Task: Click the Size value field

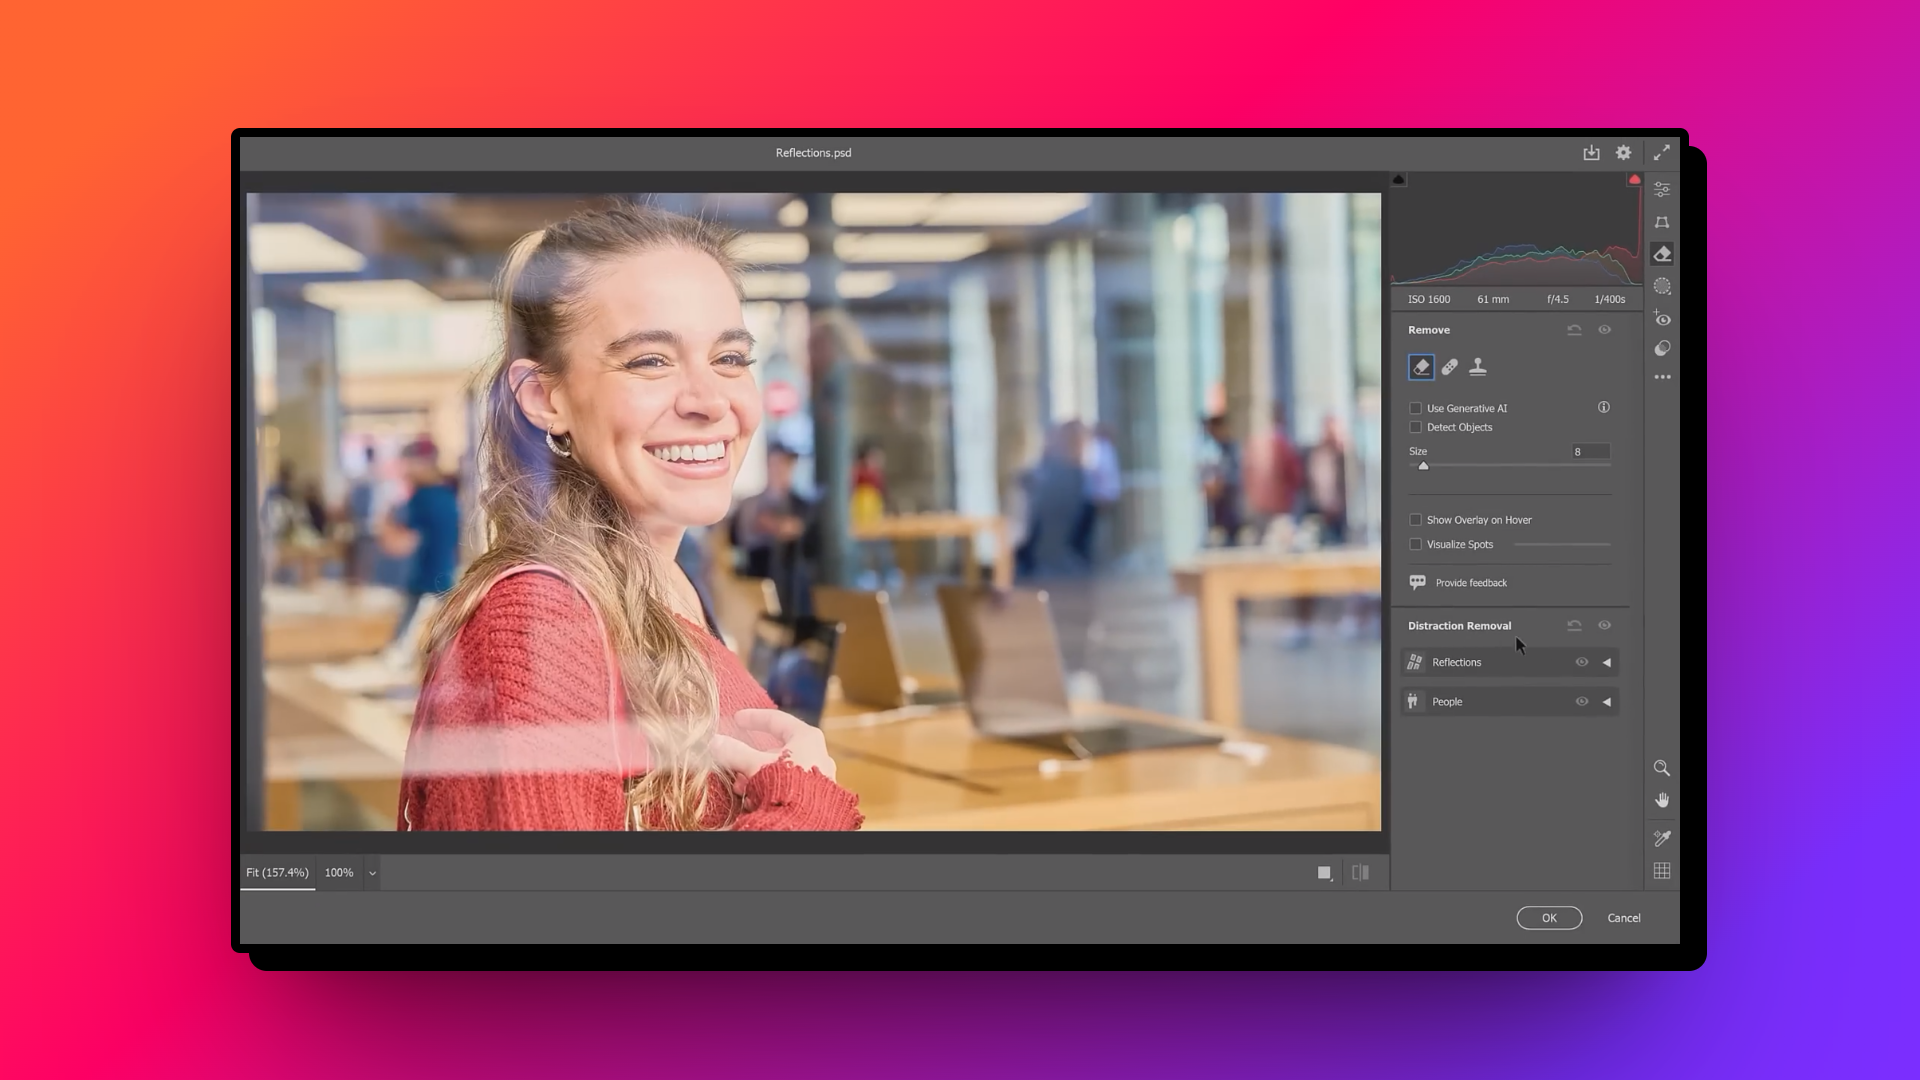Action: (x=1590, y=451)
